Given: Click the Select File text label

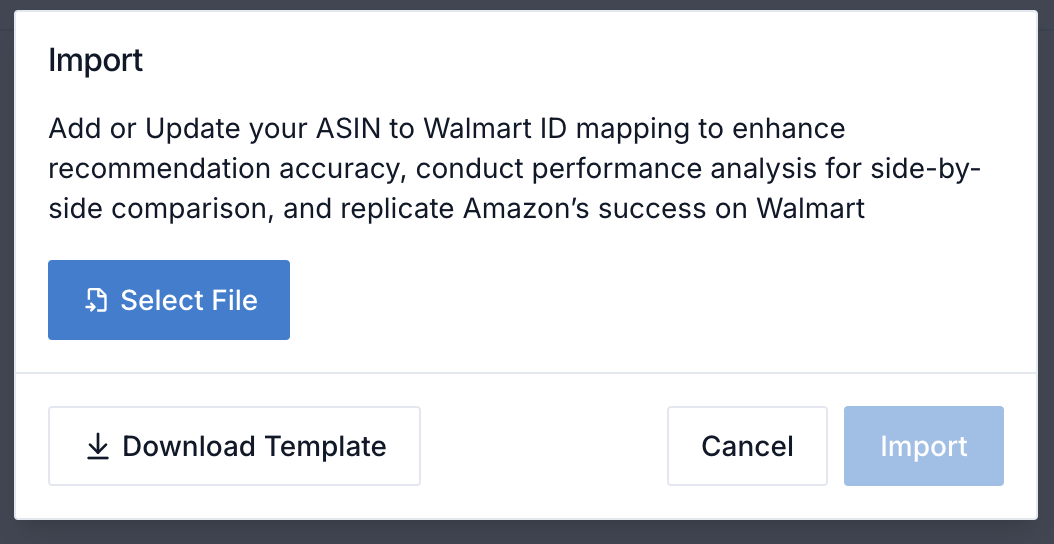Looking at the screenshot, I should (x=189, y=301).
